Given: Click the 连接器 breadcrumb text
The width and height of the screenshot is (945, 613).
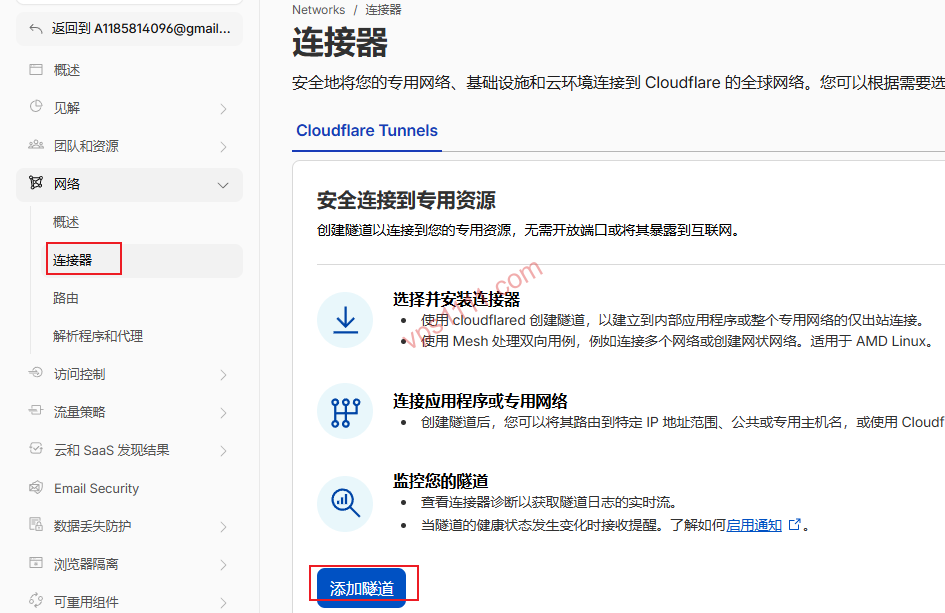Looking at the screenshot, I should (x=383, y=10).
